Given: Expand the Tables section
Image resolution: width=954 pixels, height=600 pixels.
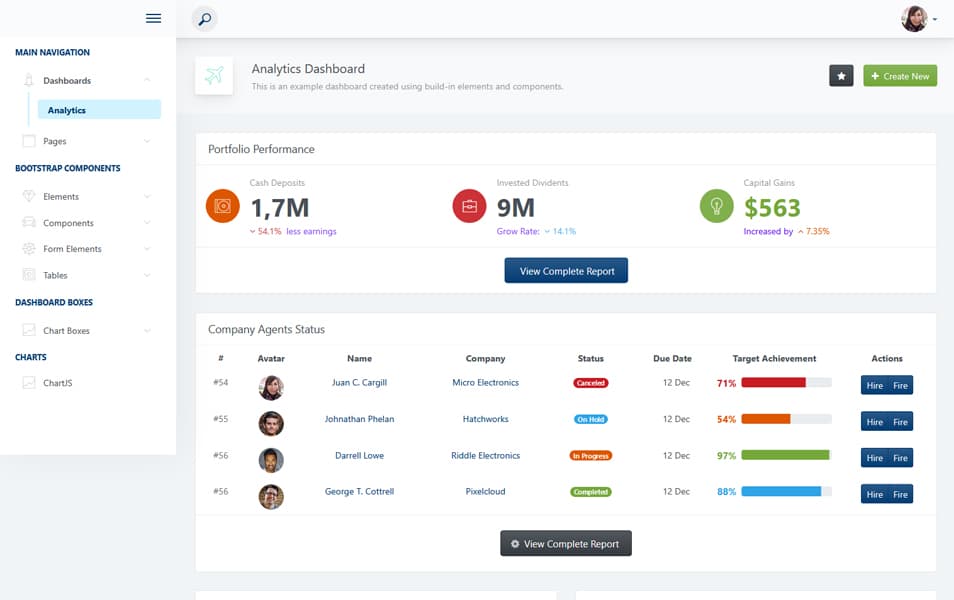Looking at the screenshot, I should pyautogui.click(x=148, y=275).
